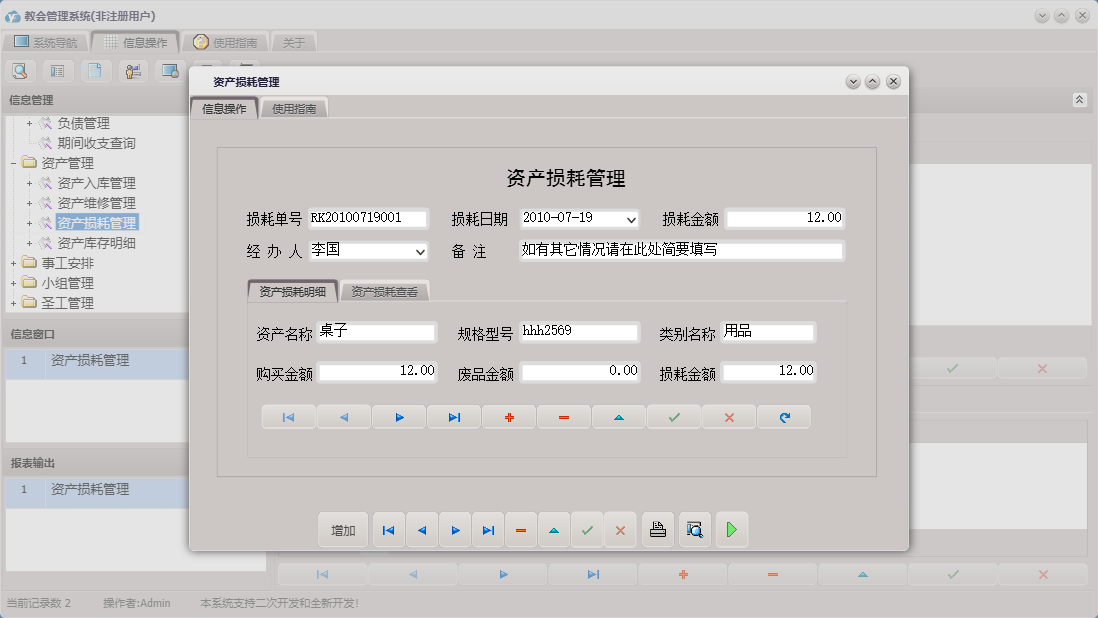Click the green checkmark confirm icon
Screen dimensions: 1098x618
pos(673,417)
